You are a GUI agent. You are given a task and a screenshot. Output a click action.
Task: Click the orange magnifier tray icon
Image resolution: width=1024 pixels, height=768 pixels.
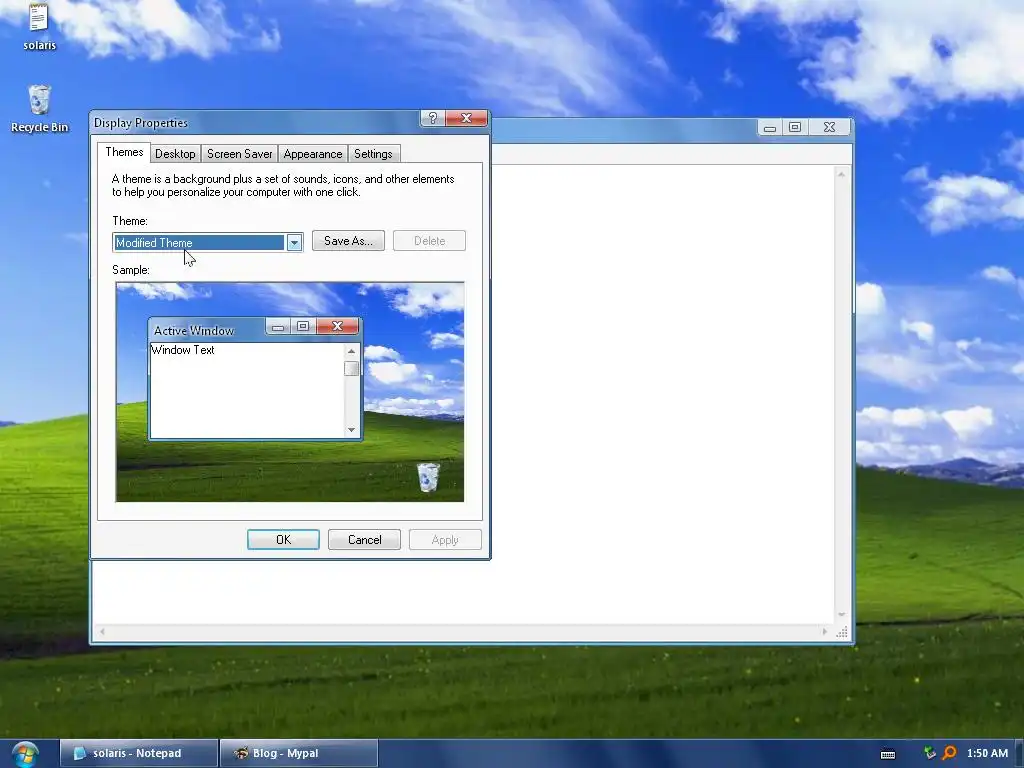point(950,753)
